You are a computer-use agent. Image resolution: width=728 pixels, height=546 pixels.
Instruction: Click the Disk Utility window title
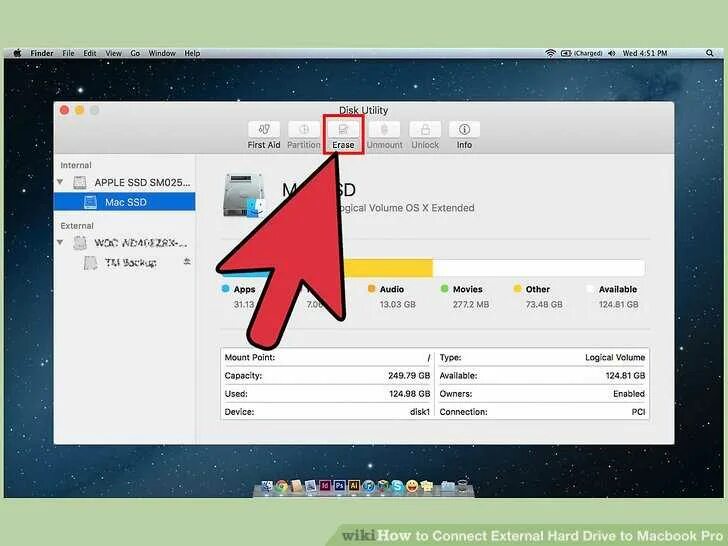[x=363, y=110]
